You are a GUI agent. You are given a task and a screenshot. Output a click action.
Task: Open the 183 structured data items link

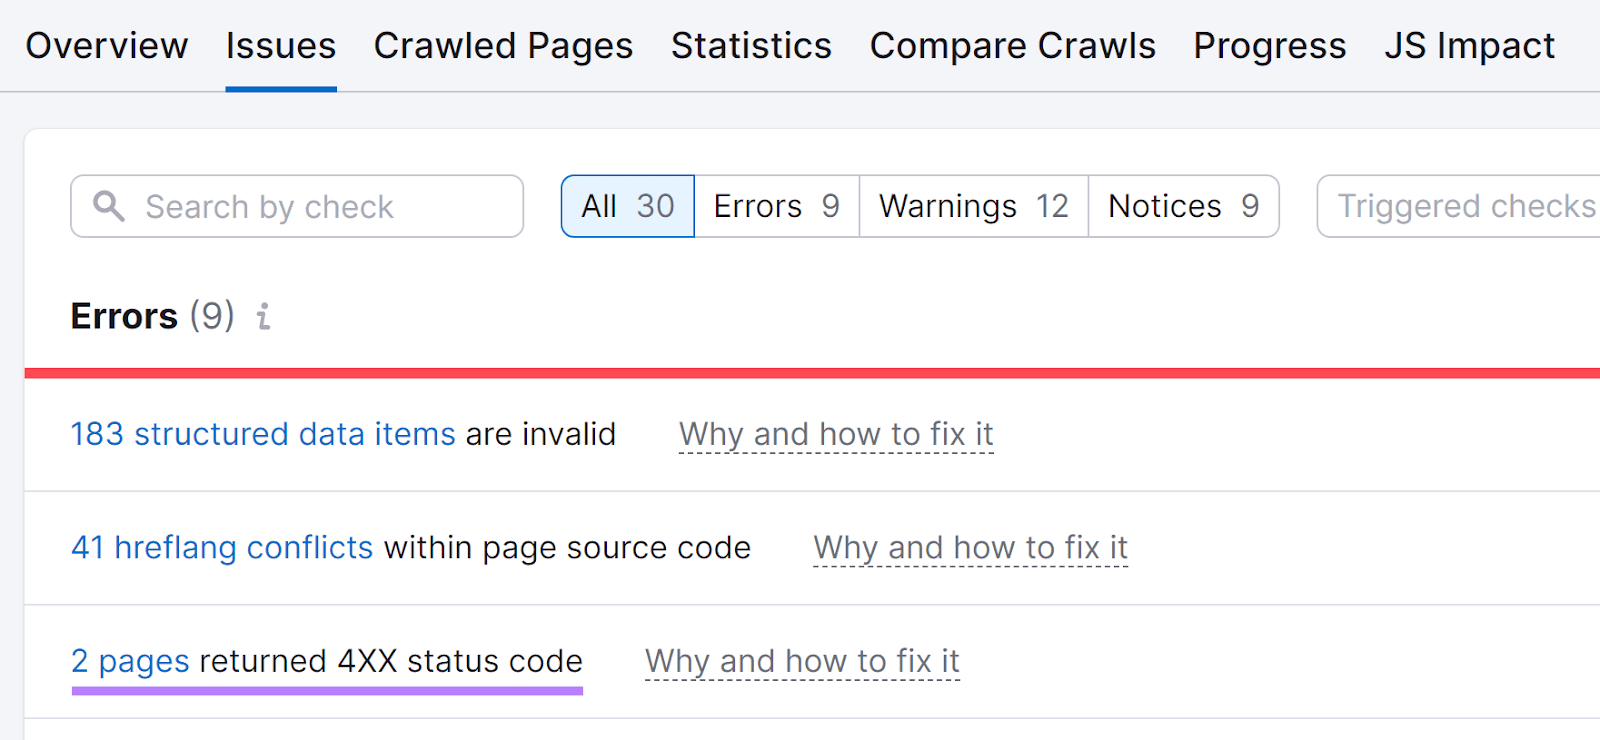263,434
